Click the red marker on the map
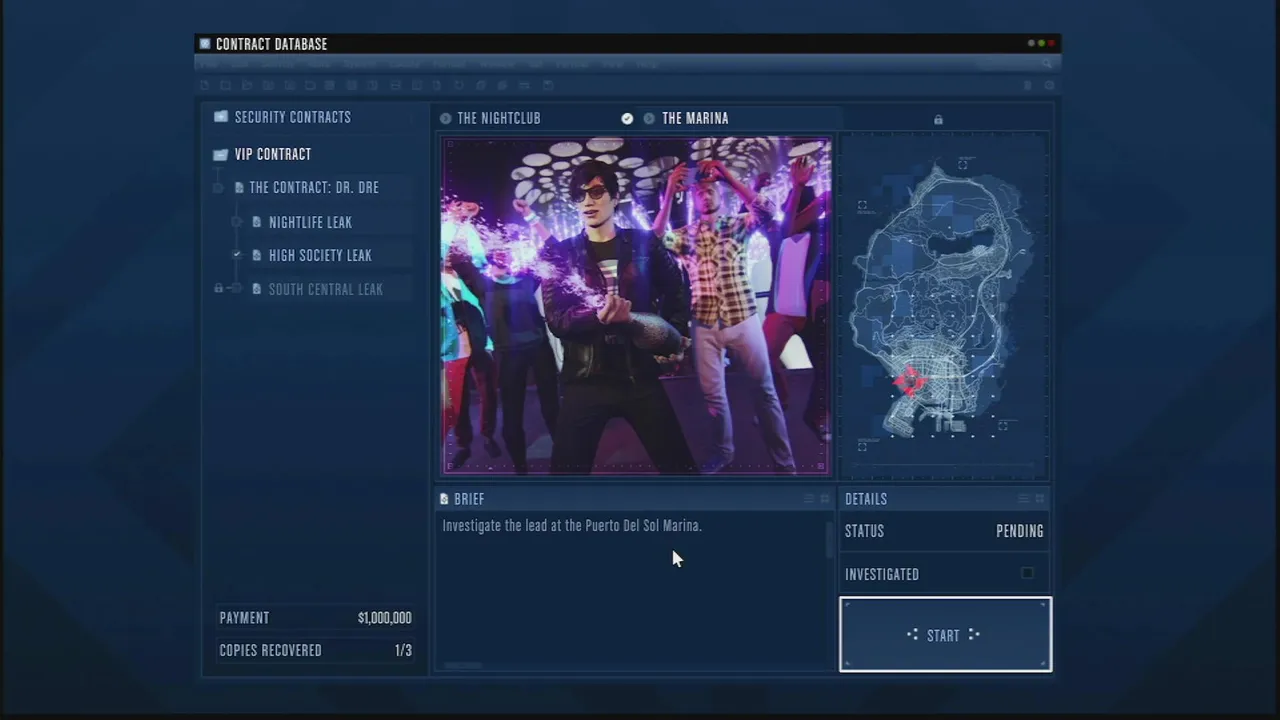The width and height of the screenshot is (1280, 720). coord(909,380)
